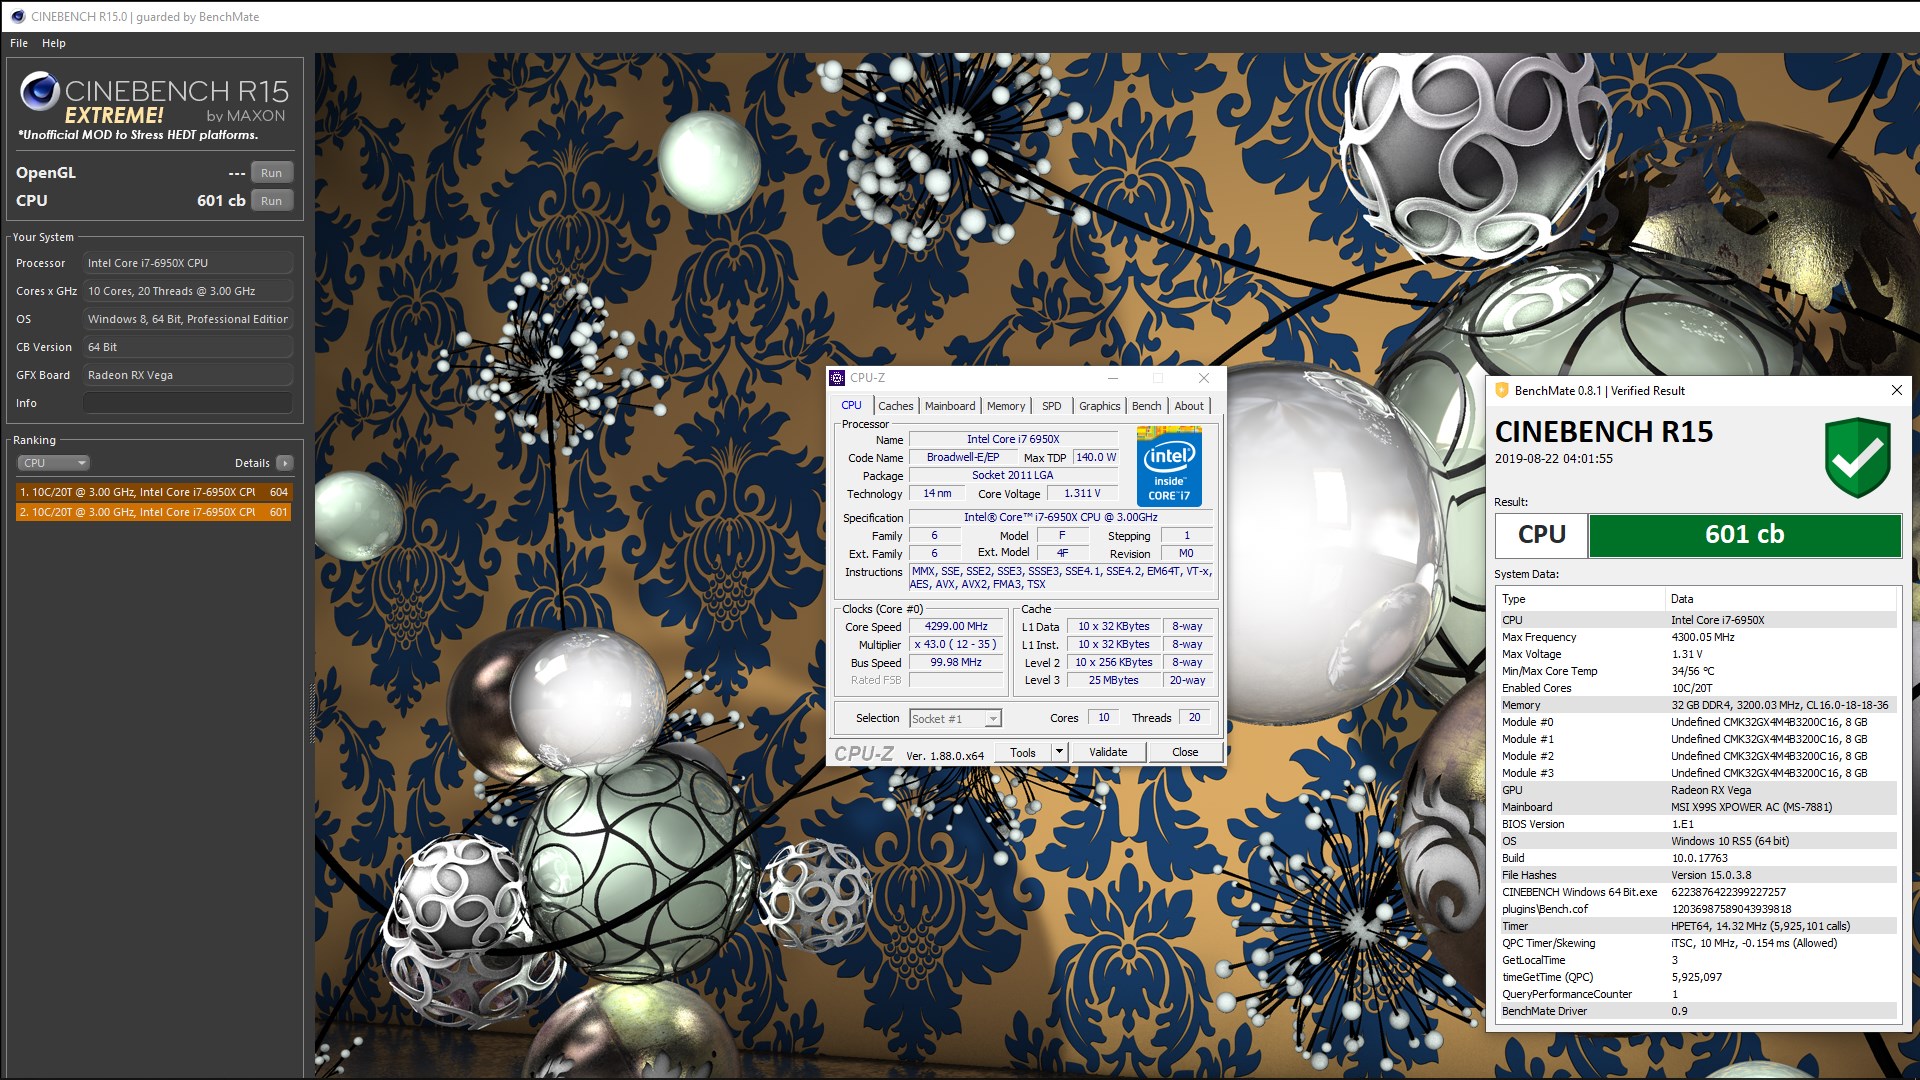This screenshot has height=1080, width=1920.
Task: Close the BenchMate Verified Result window
Action: pyautogui.click(x=1896, y=390)
